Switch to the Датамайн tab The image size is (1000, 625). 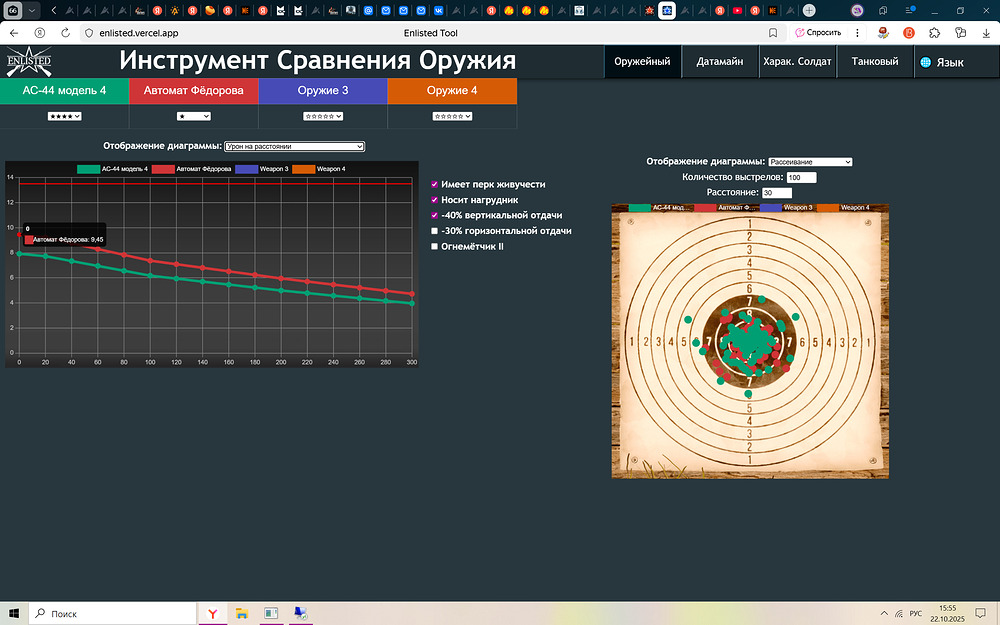(x=720, y=62)
